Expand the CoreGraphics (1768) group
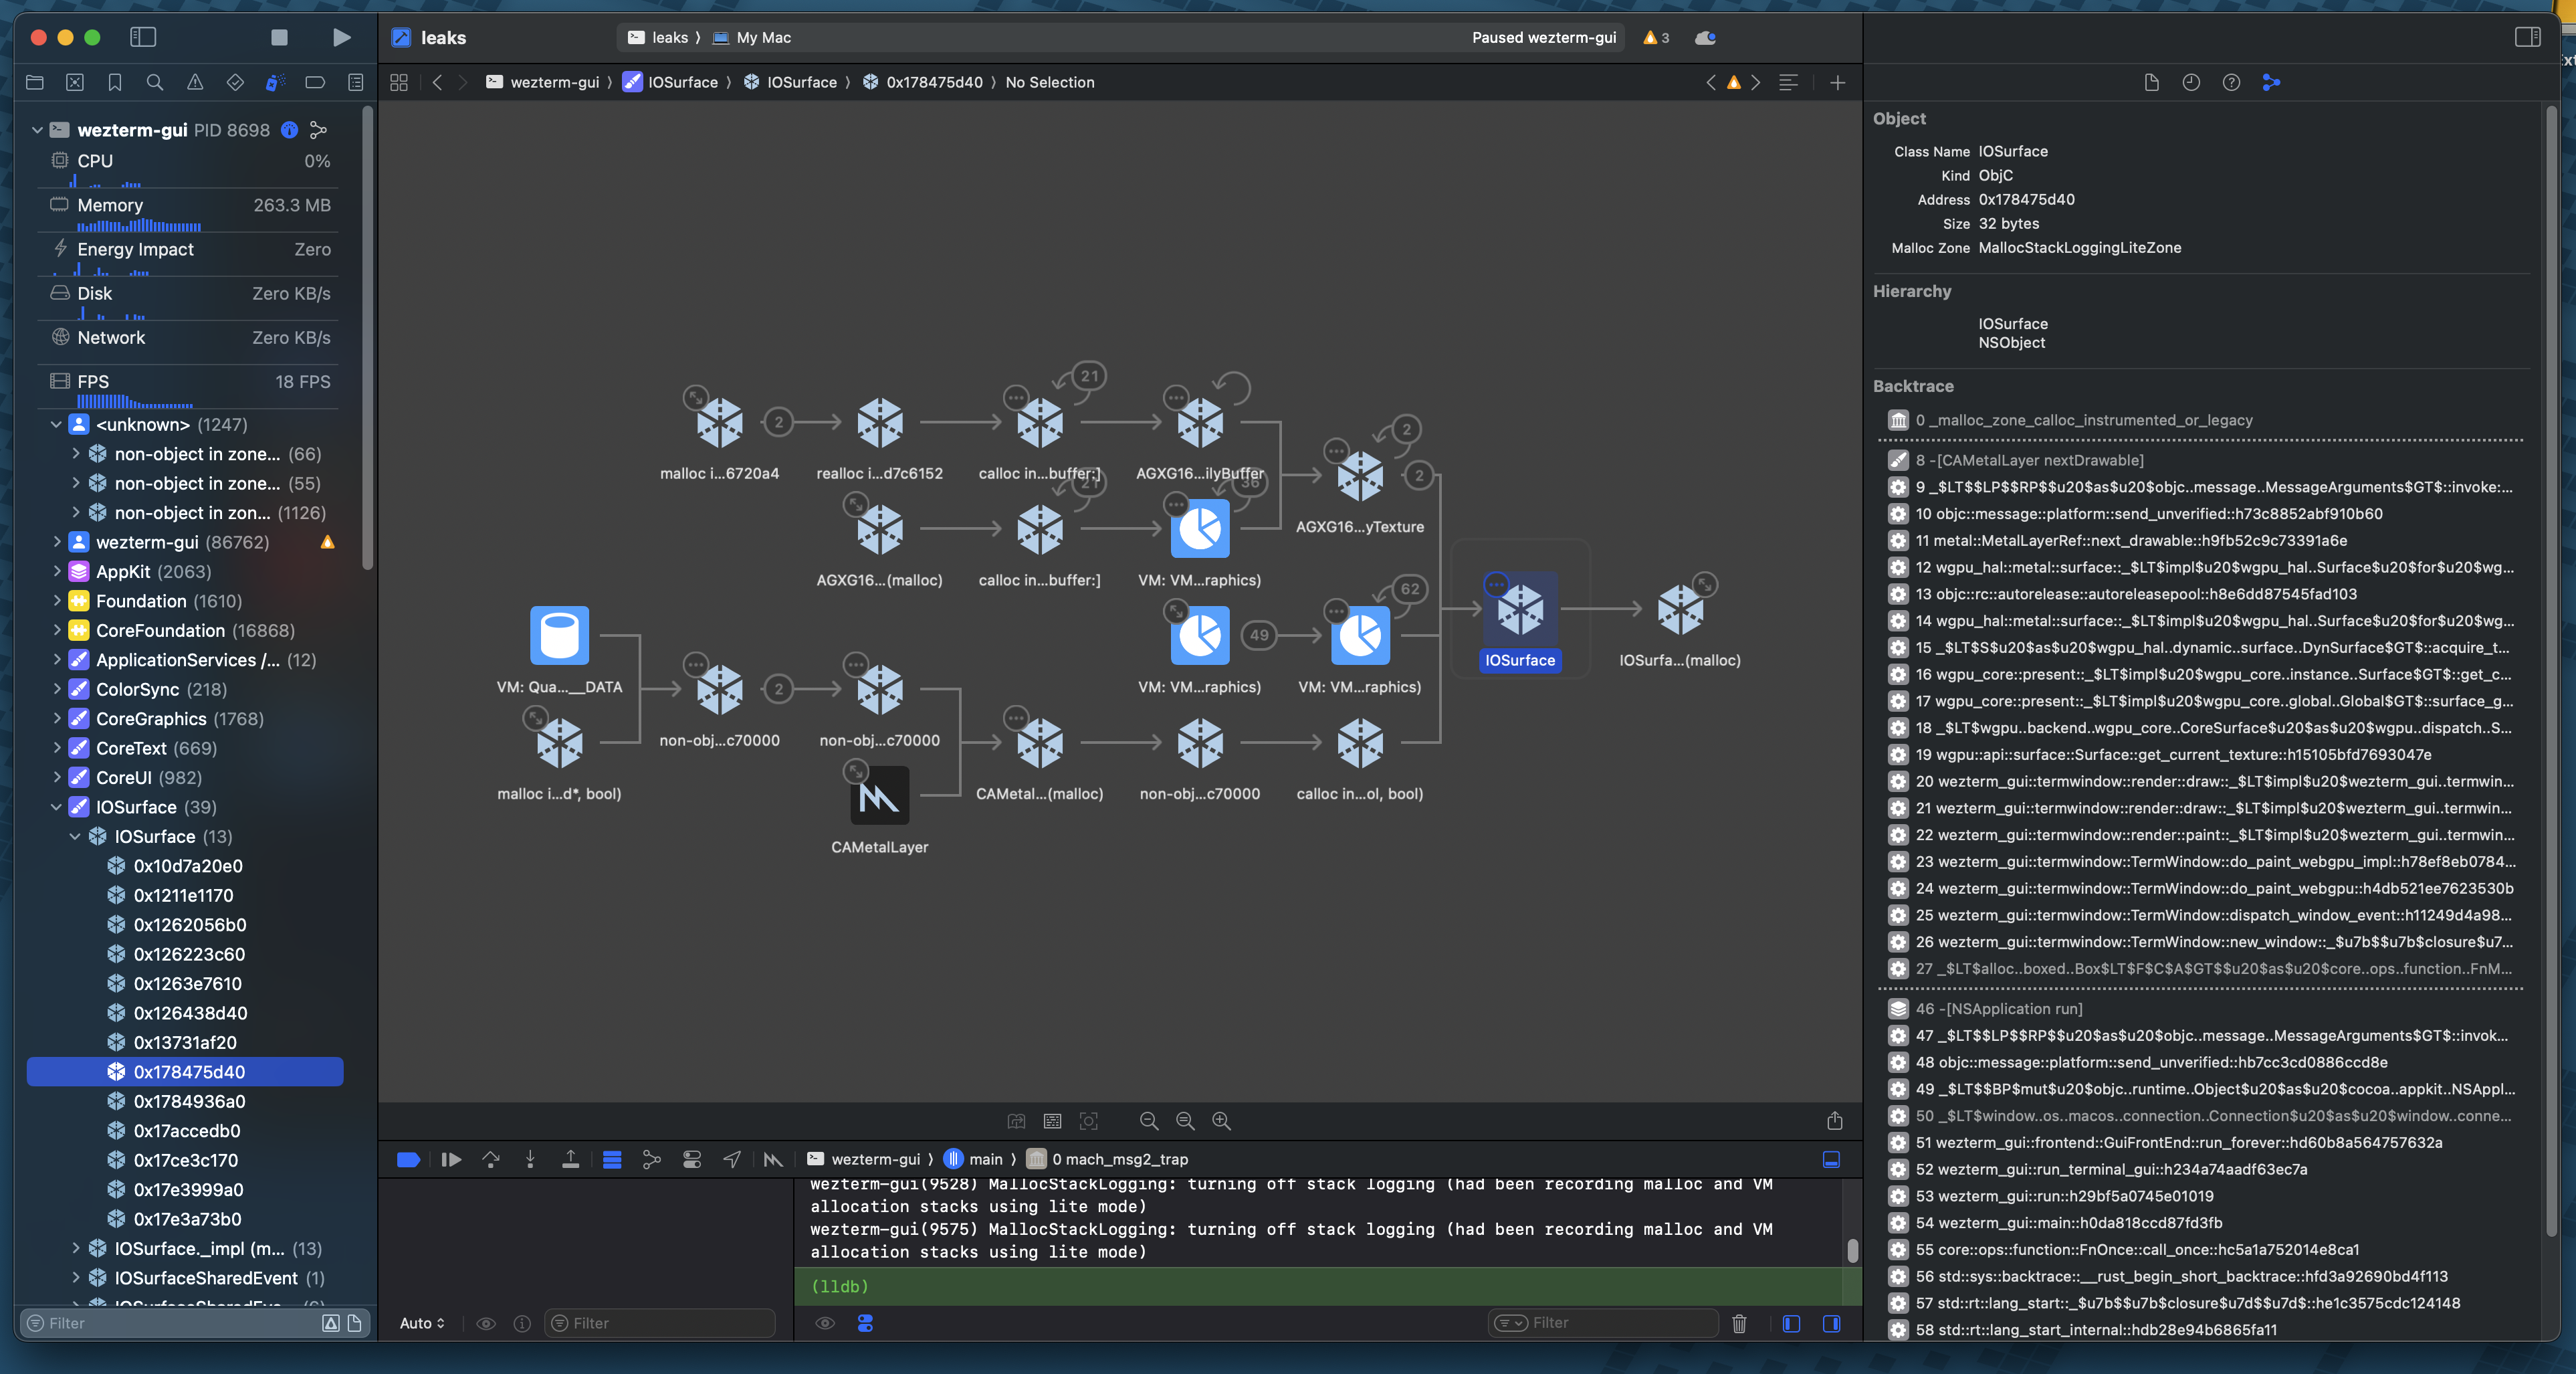Screen dimensions: 2576x1374 coord(56,719)
